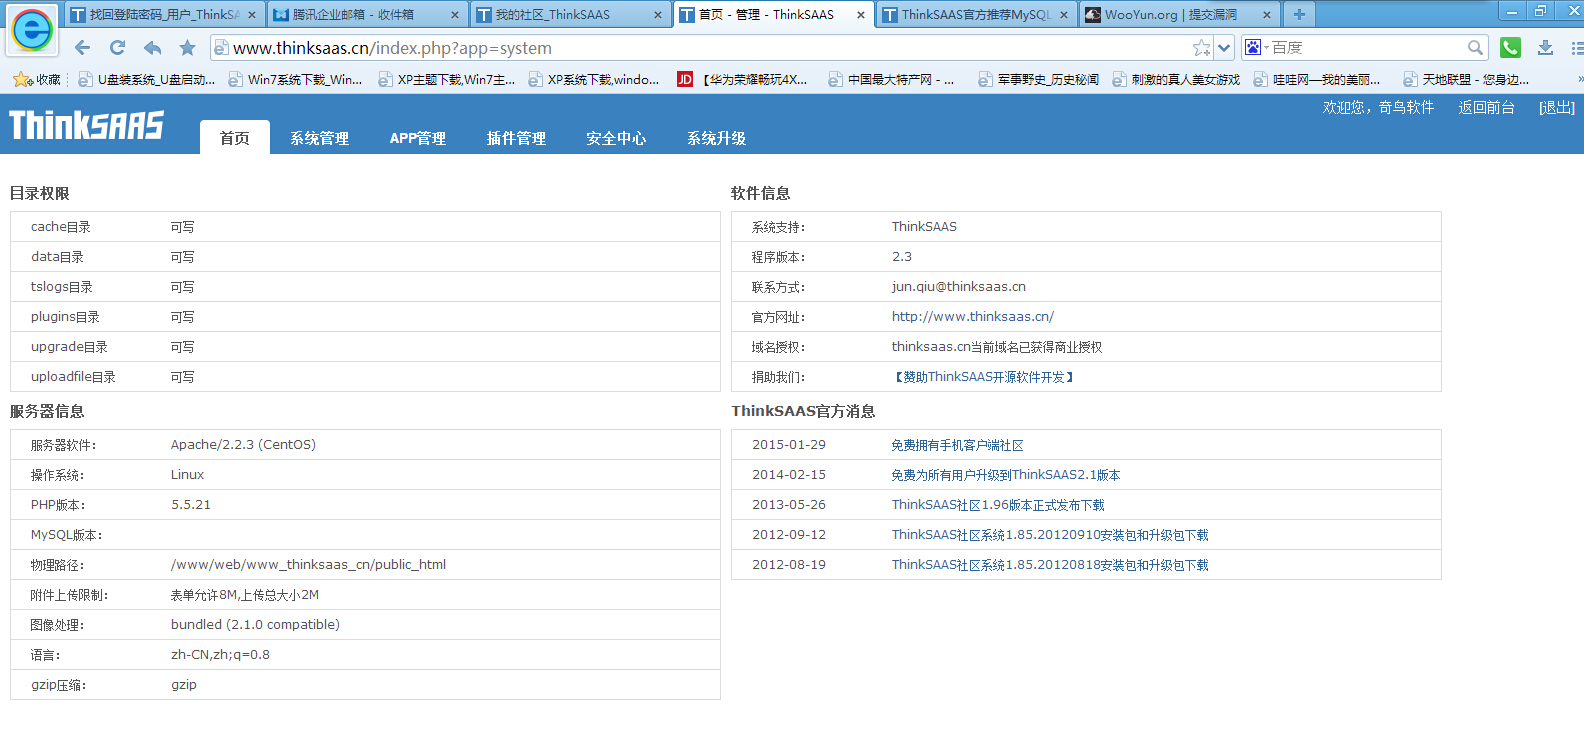Click the [退出] logout link

click(x=1557, y=107)
